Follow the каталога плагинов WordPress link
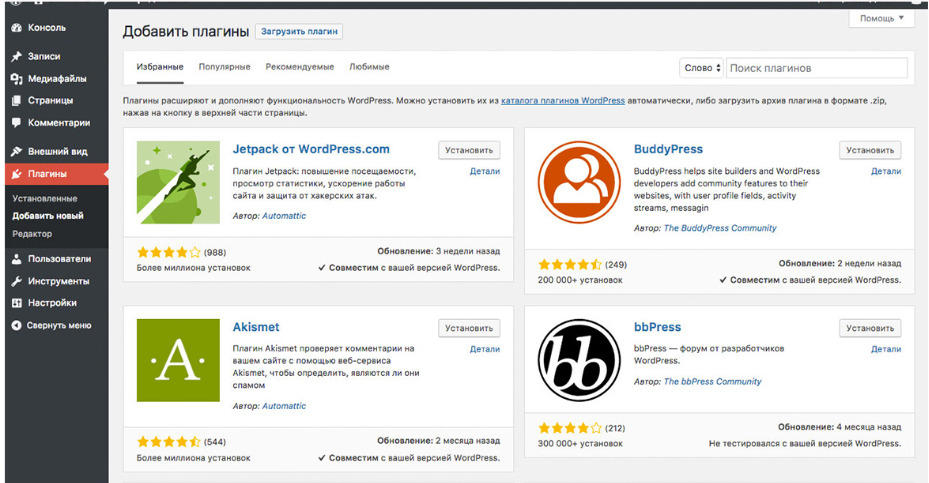Viewport: 929px width, 483px height. click(563, 101)
